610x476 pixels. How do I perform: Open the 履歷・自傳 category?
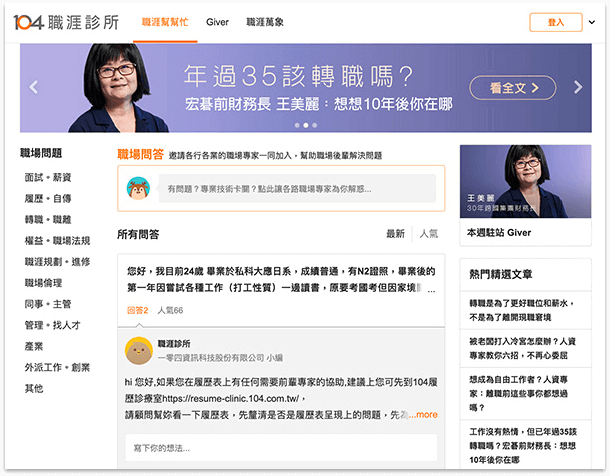coord(48,198)
